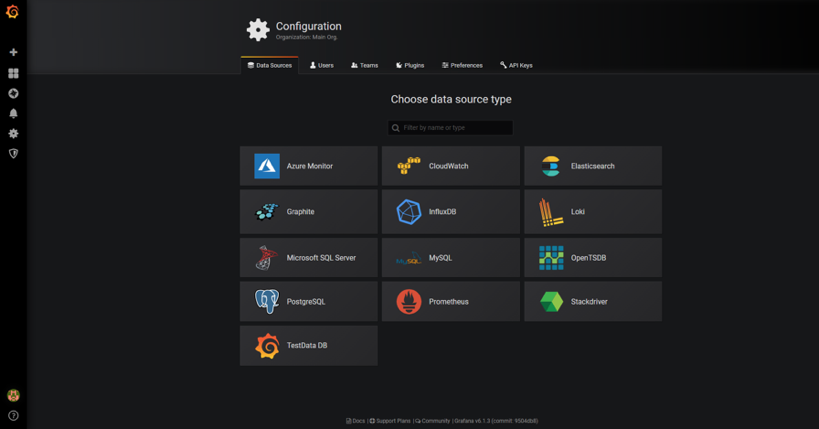Focus the Filter by name or type field
Viewport: 819px width, 429px height.
click(450, 128)
